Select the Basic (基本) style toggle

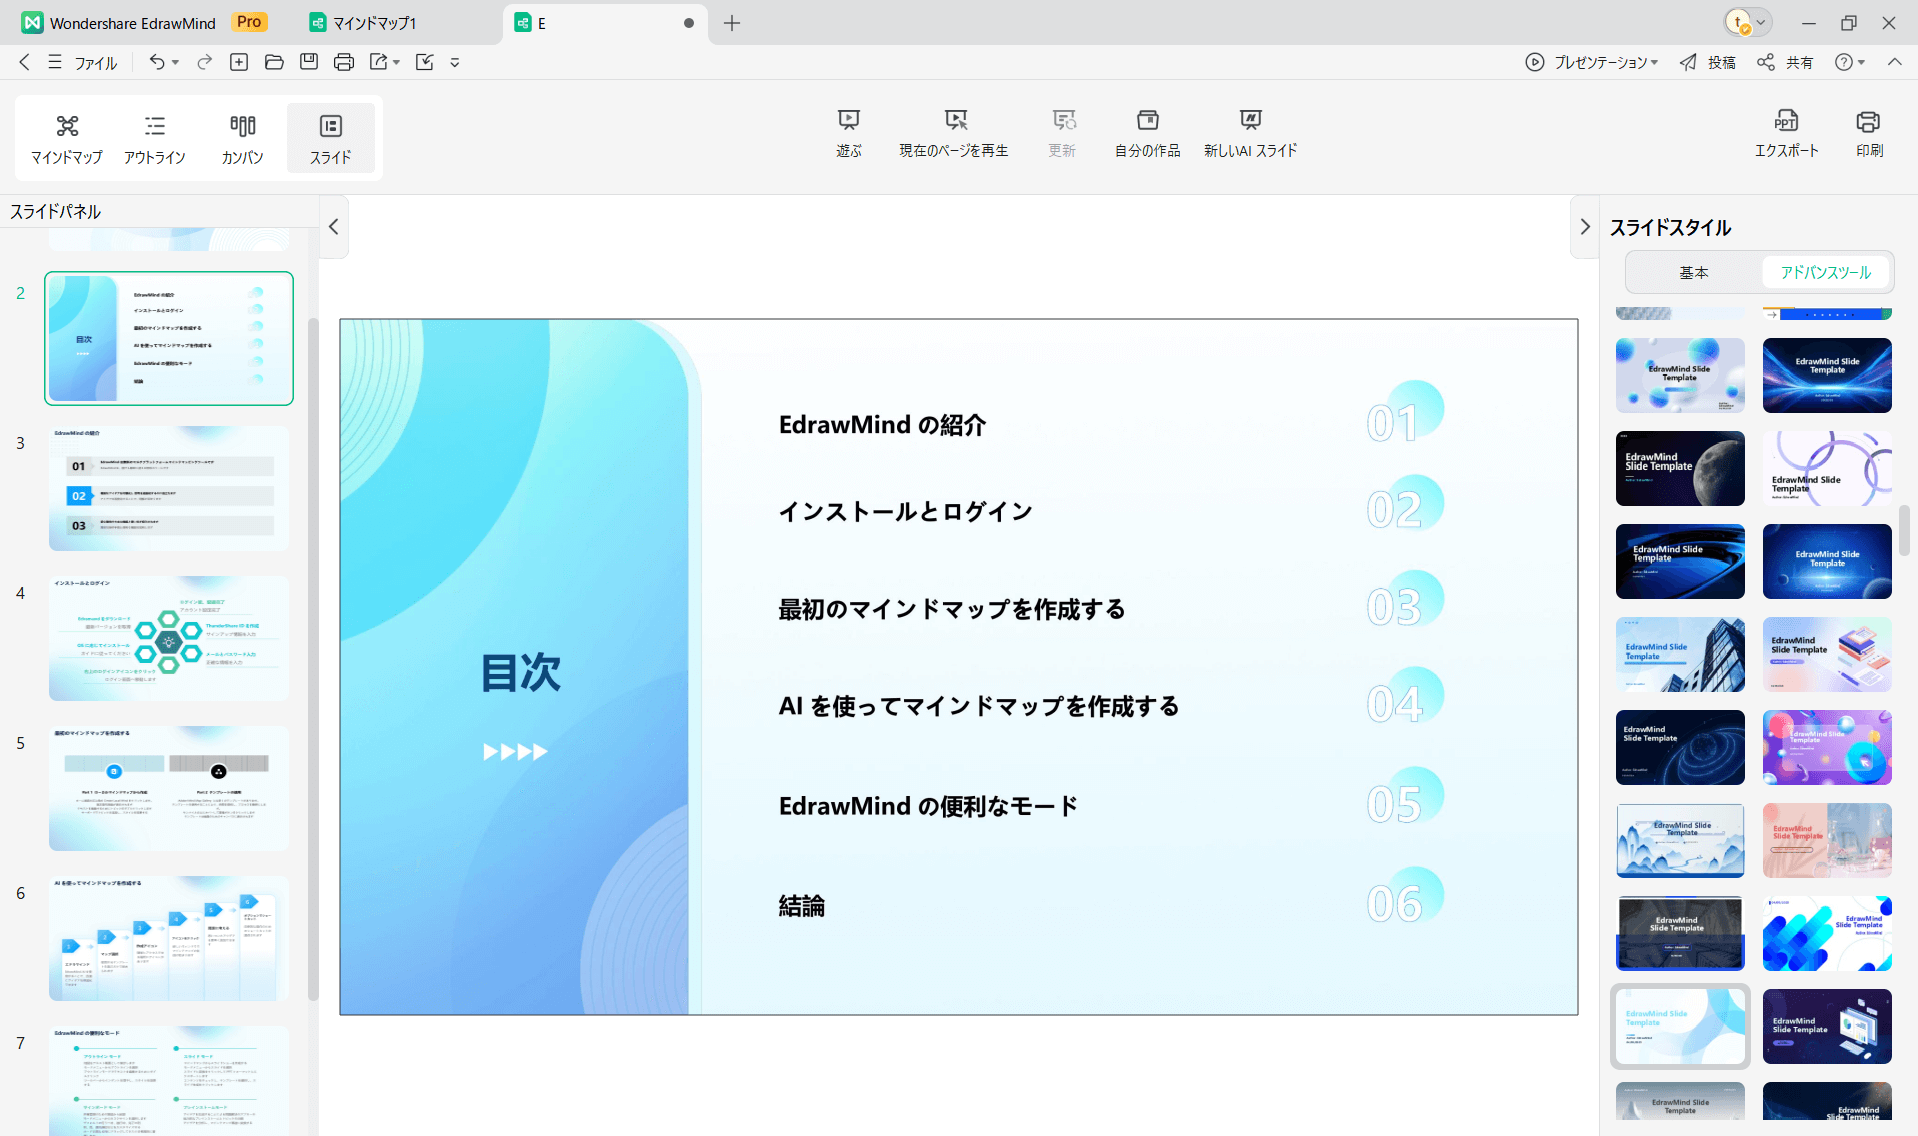[x=1694, y=272]
